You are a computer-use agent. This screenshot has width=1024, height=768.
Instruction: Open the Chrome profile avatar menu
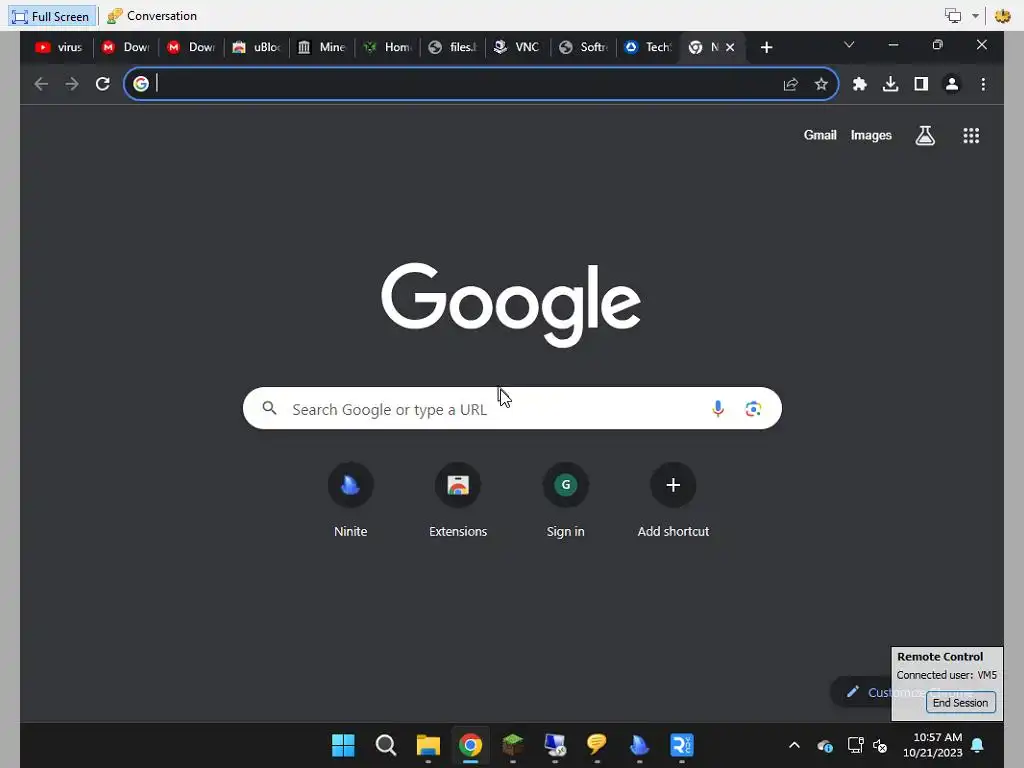(952, 84)
